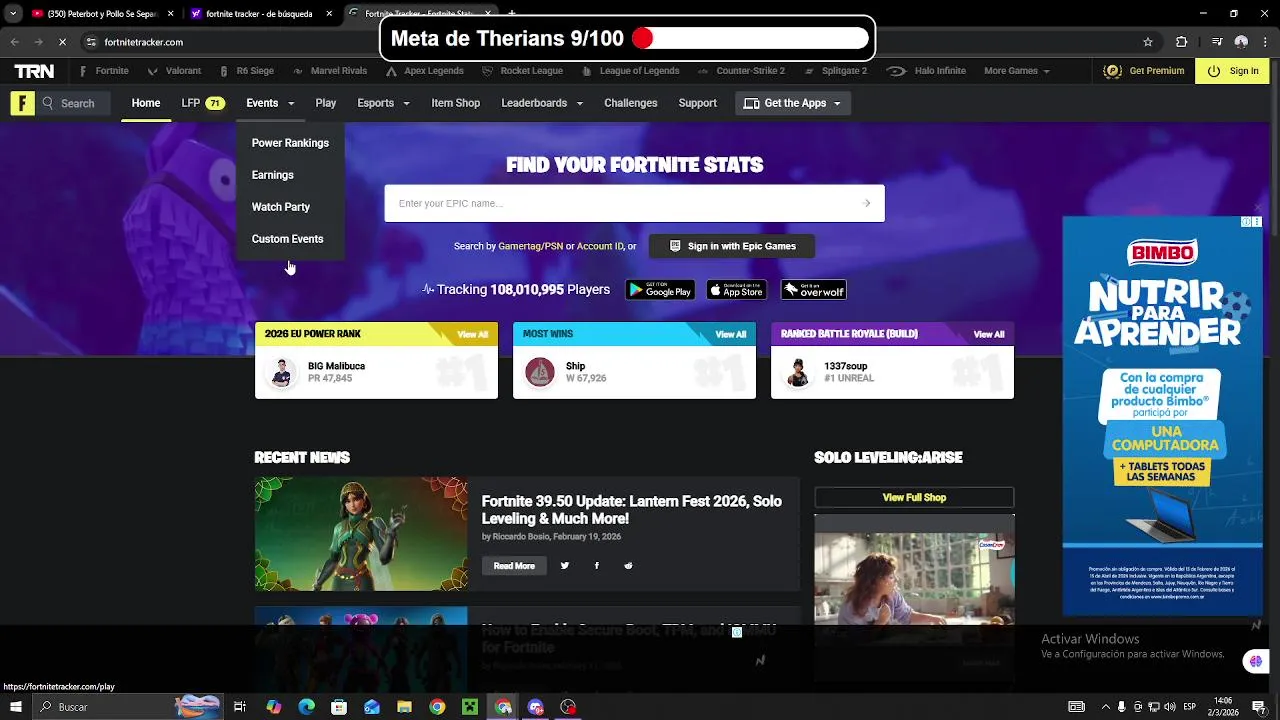Sign in with Epic Games button
This screenshot has width=1280, height=720.
[x=732, y=246]
